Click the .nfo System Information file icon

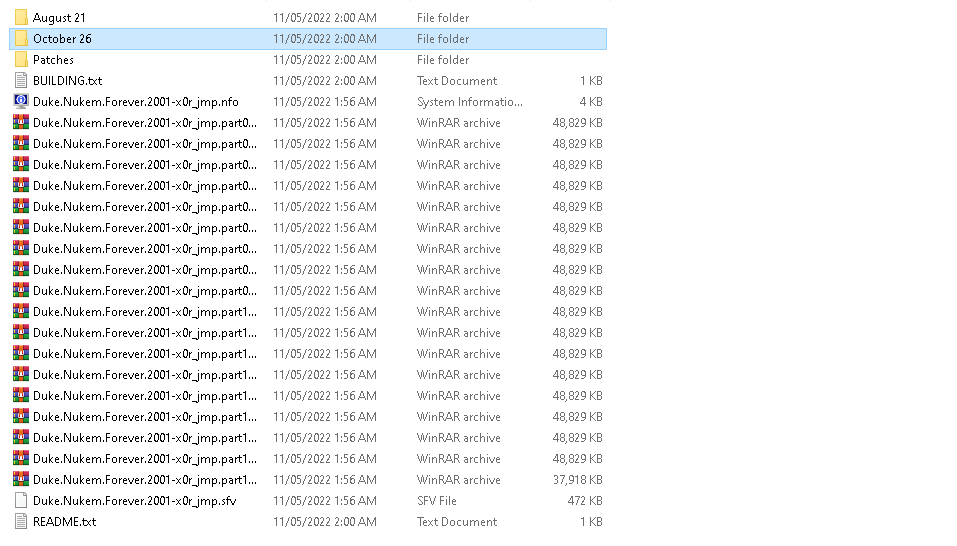21,102
